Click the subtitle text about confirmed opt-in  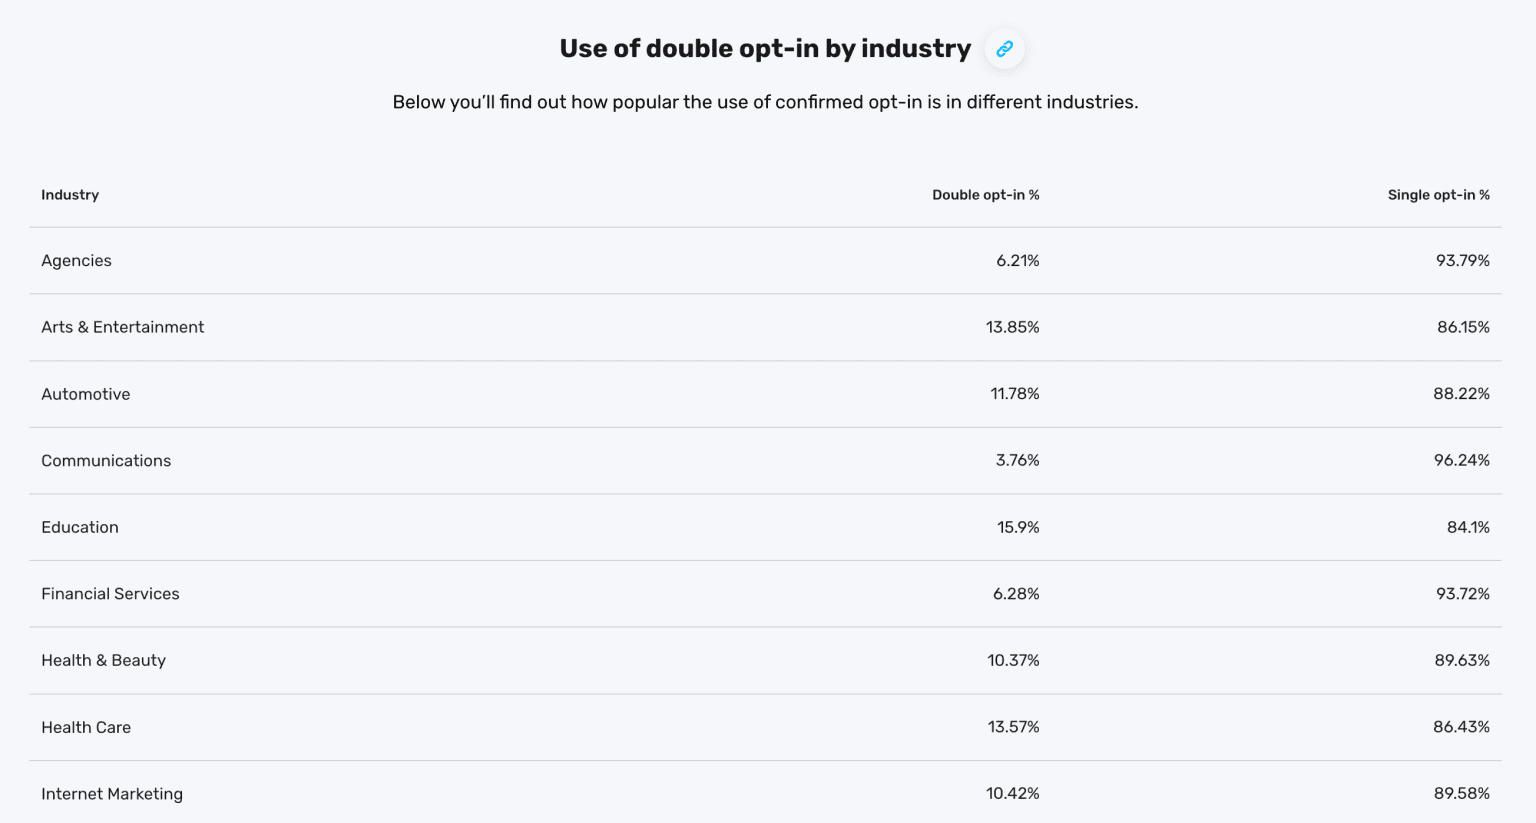(765, 102)
